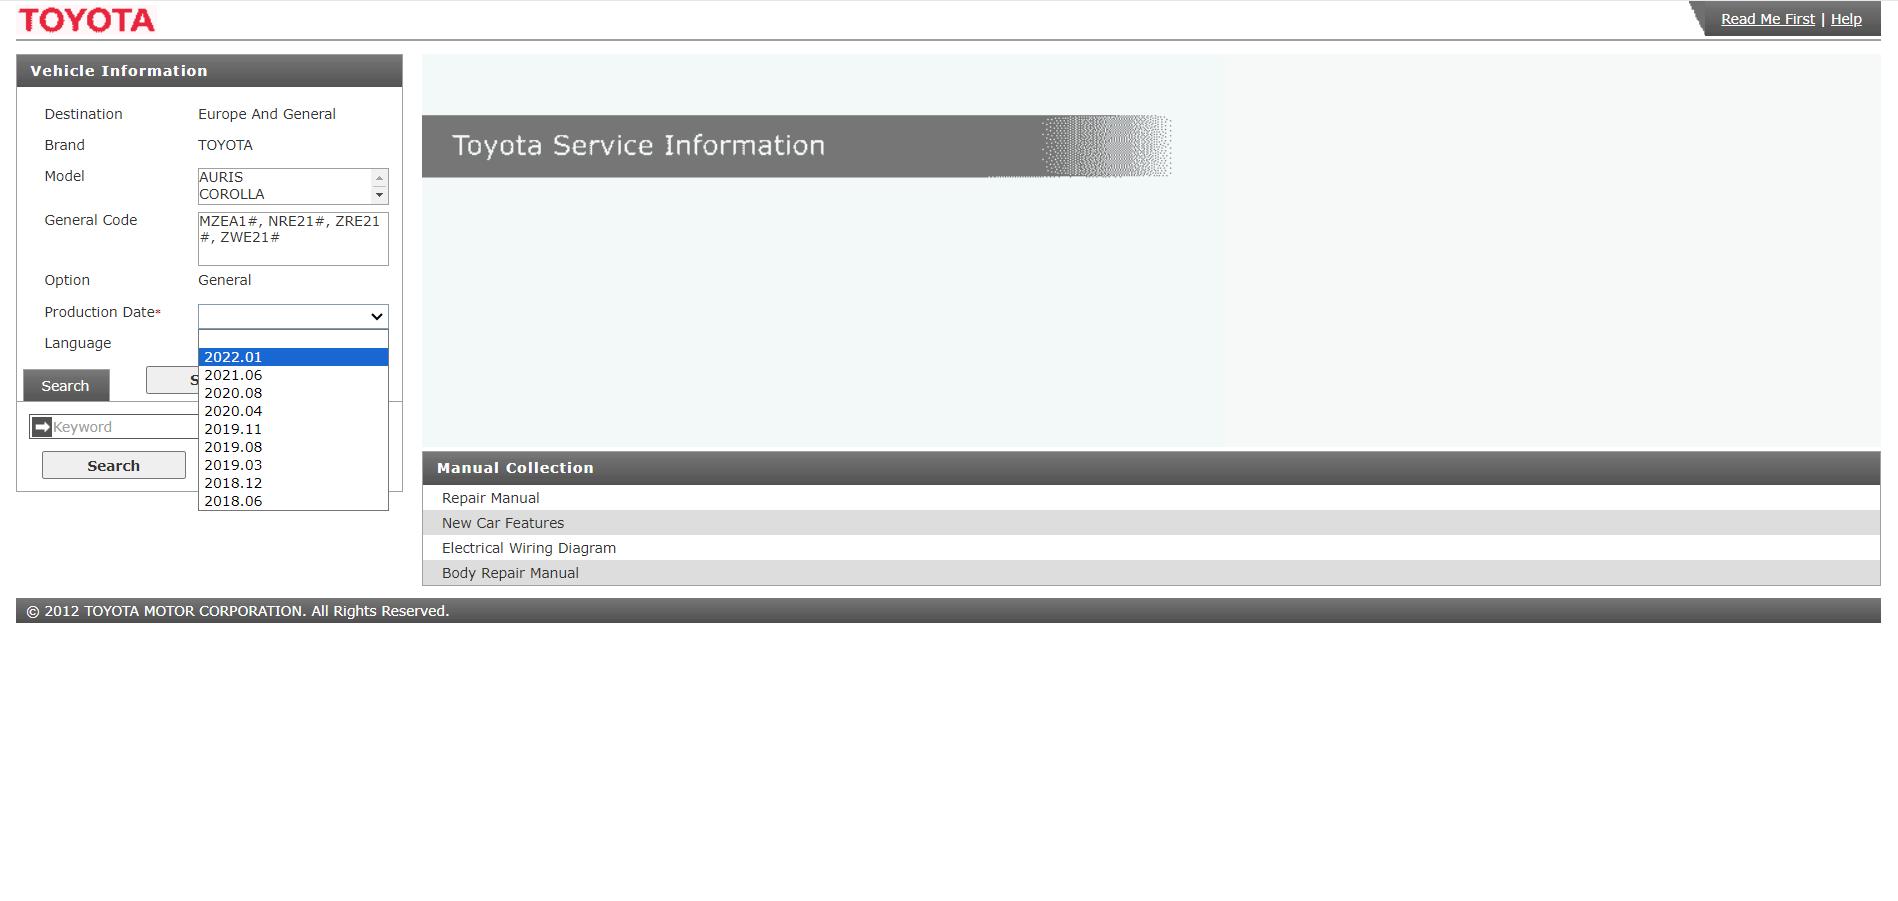Choose production date 2018.12
Screen dimensions: 1898x901
(293, 483)
